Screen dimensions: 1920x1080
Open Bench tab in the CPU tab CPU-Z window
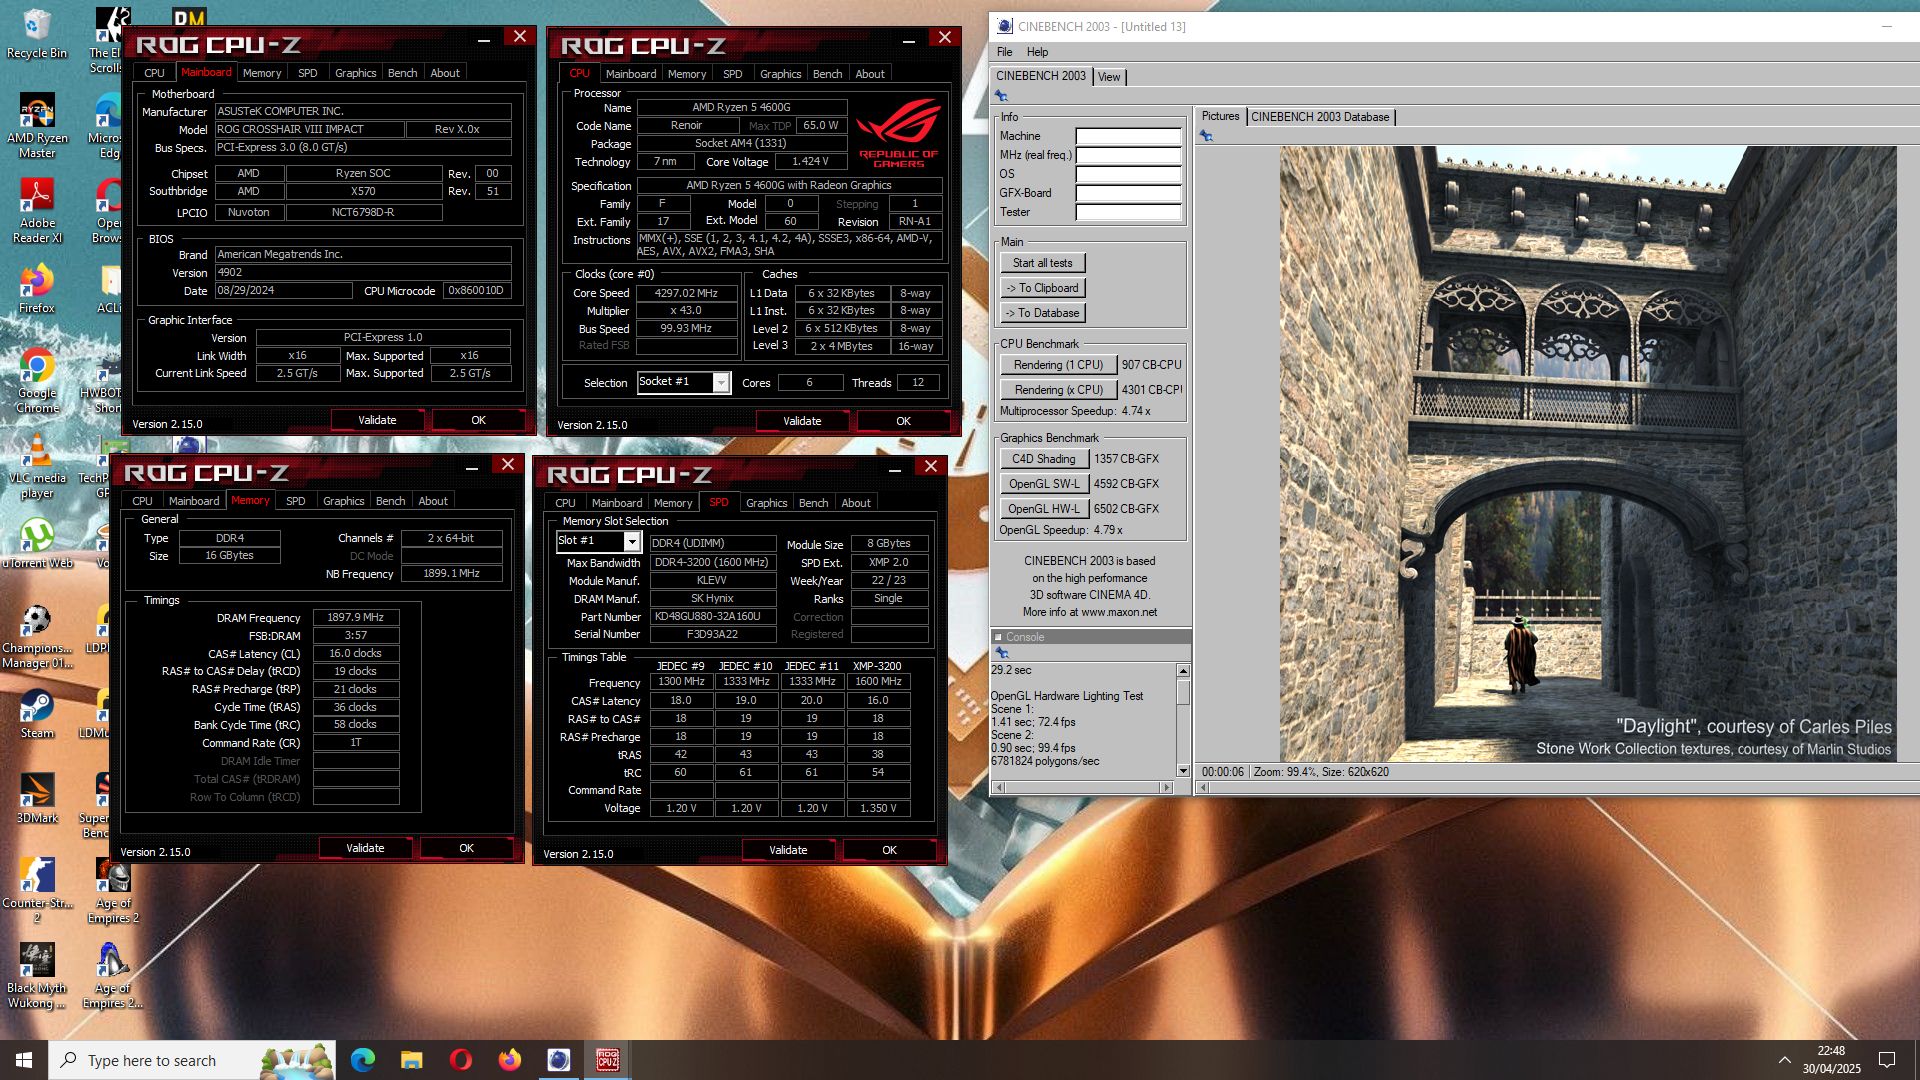coord(827,74)
